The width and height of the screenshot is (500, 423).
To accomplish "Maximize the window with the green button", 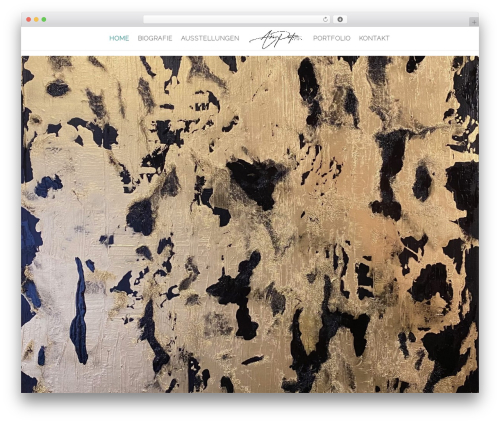I will [44, 20].
